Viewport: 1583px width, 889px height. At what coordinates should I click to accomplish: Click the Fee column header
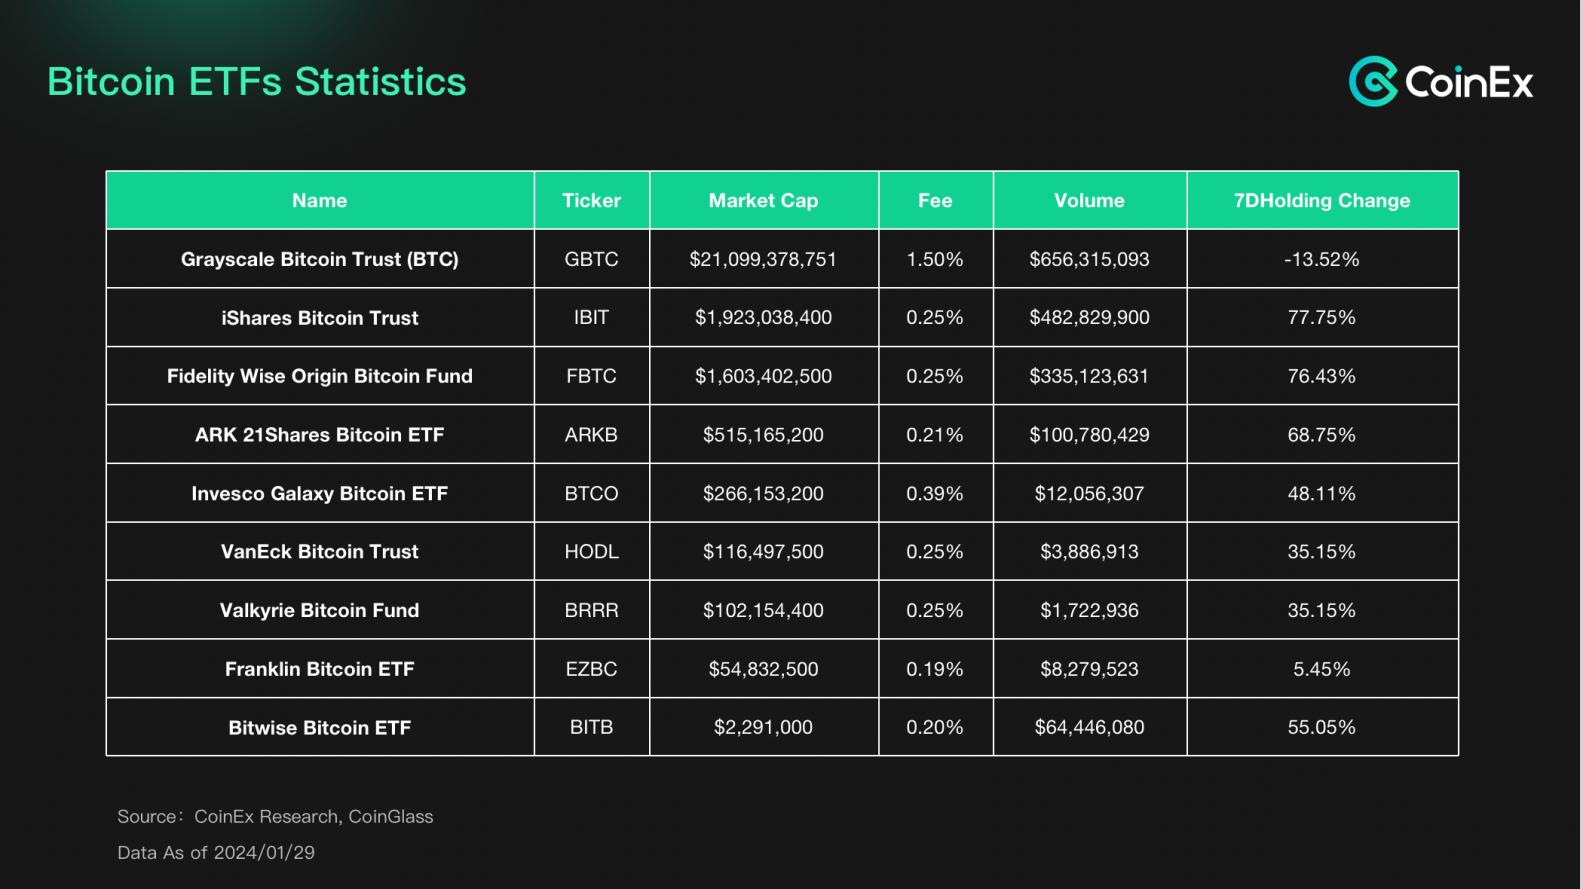(x=935, y=200)
